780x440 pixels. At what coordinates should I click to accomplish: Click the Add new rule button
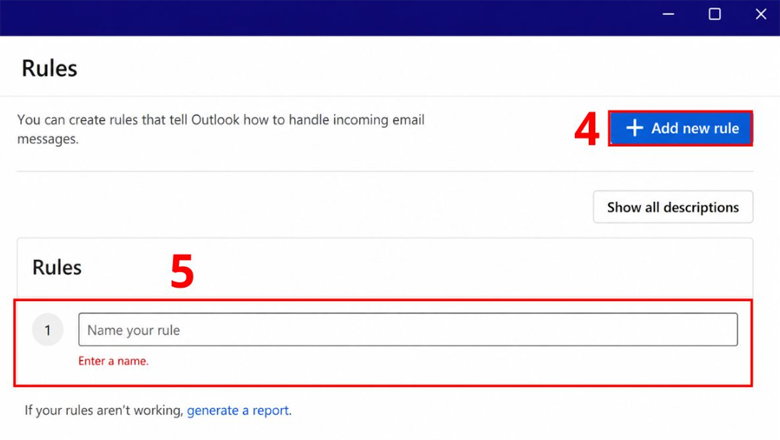681,128
